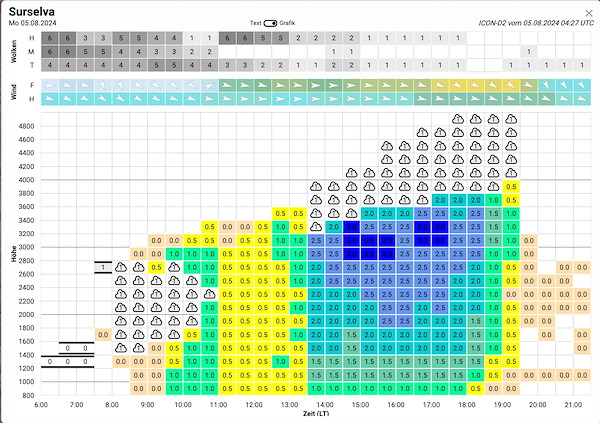This screenshot has height=423, width=600.
Task: Click the 19:00 time axis label
Action: point(503,405)
